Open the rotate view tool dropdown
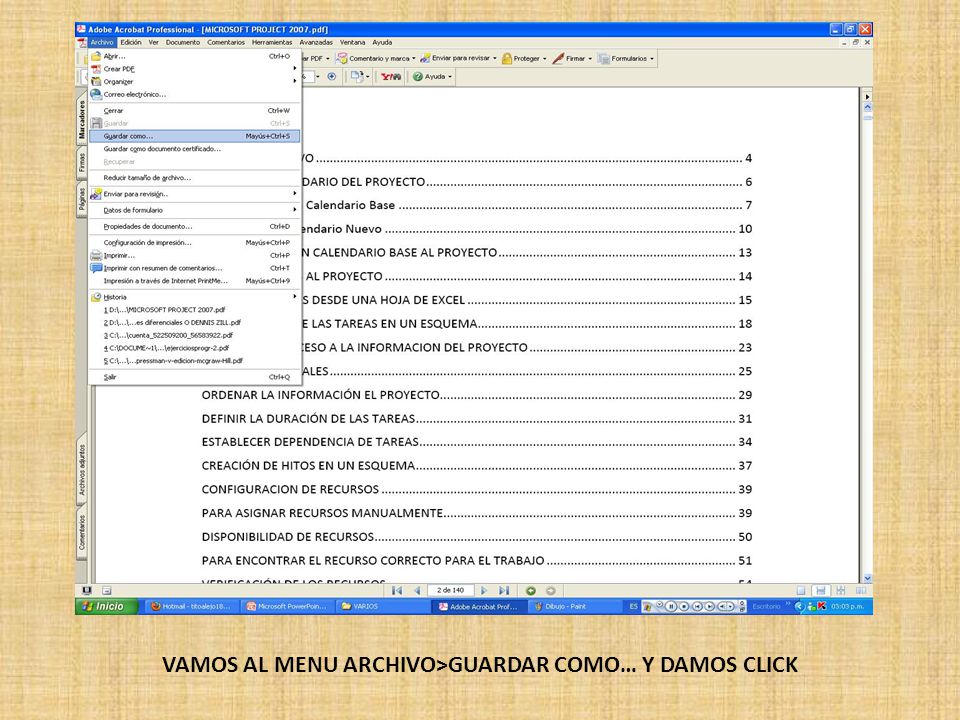960x720 pixels. 367,77
